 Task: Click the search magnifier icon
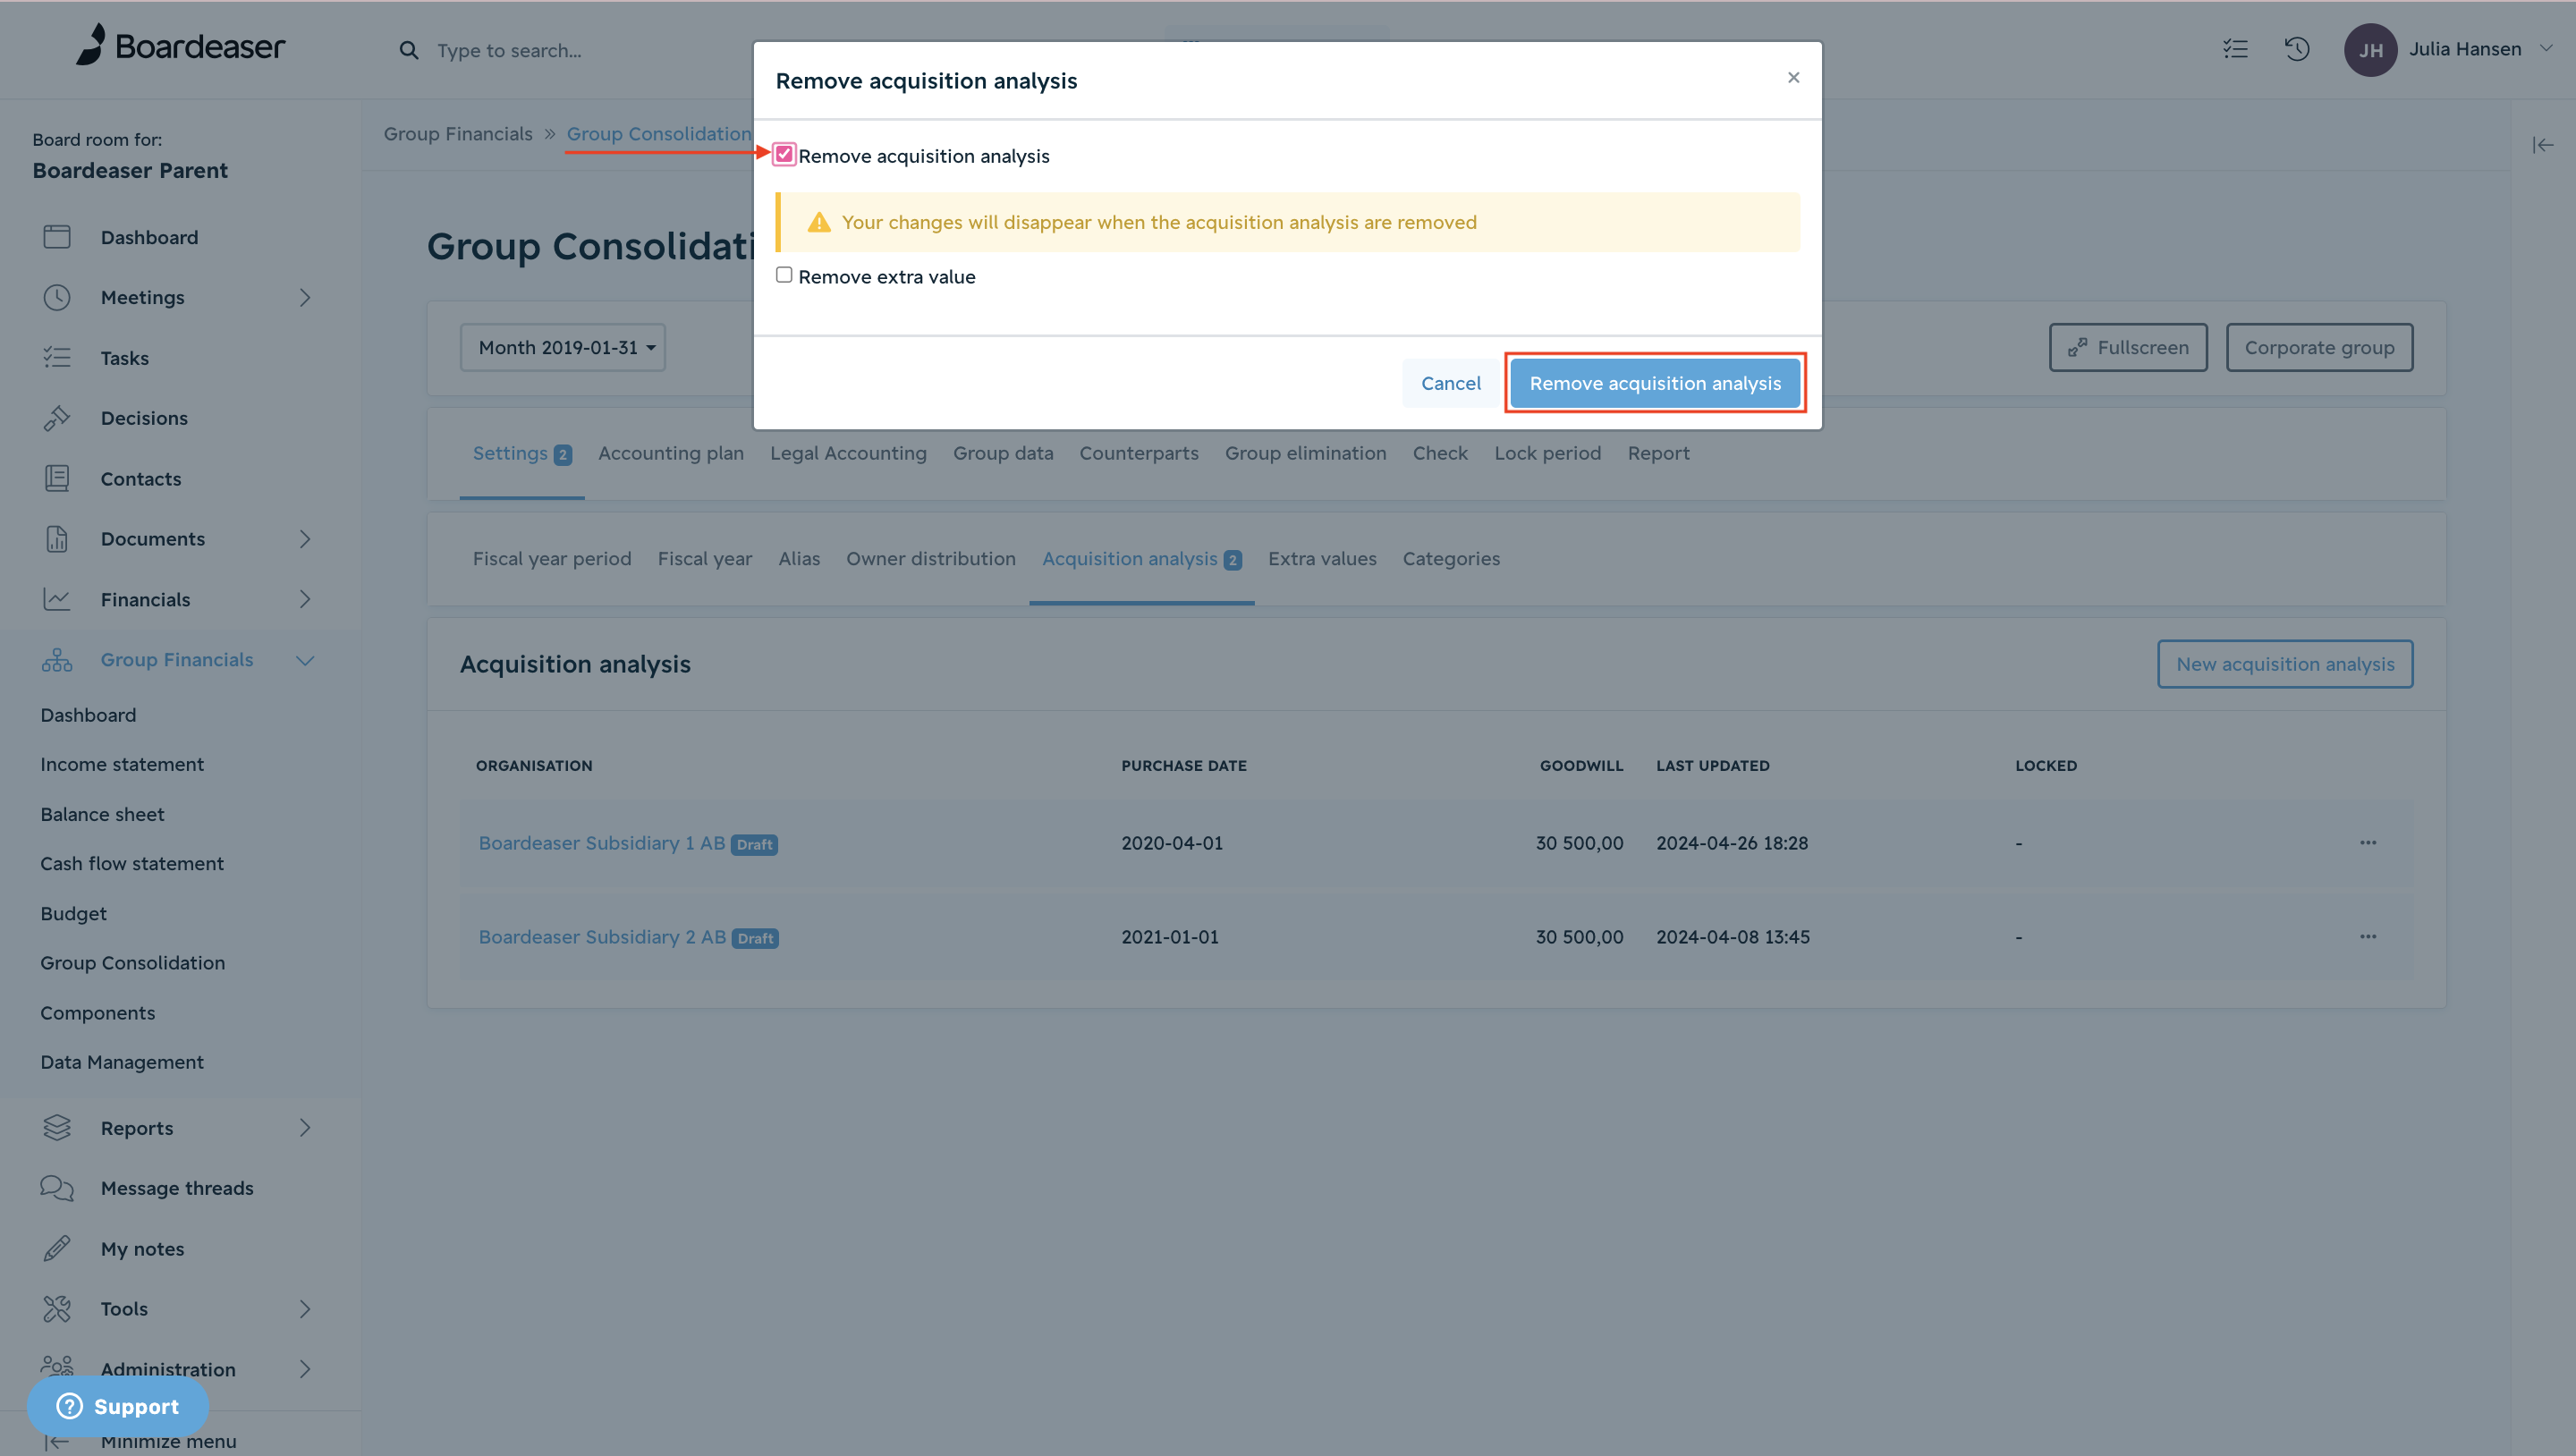[409, 50]
